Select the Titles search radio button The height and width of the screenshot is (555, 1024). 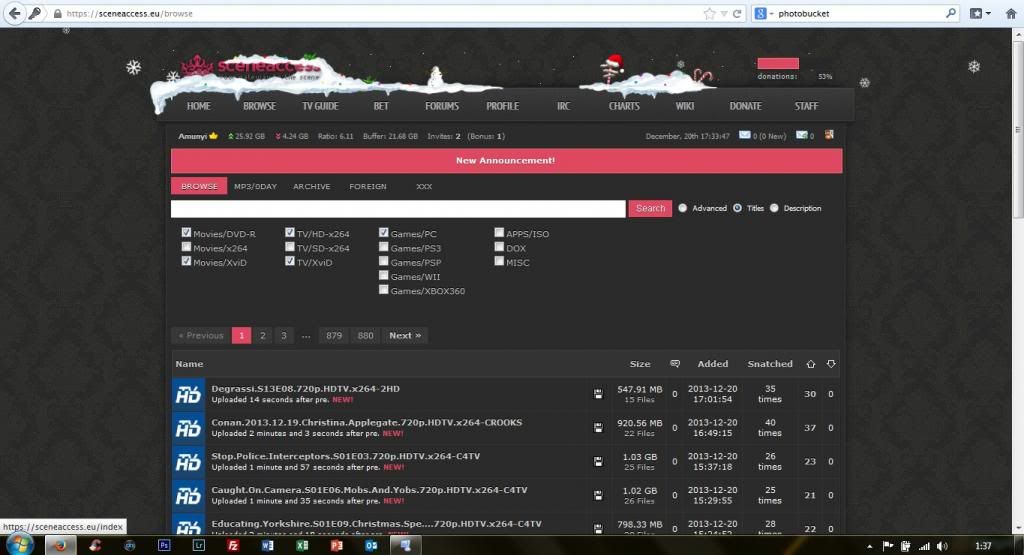tap(737, 208)
